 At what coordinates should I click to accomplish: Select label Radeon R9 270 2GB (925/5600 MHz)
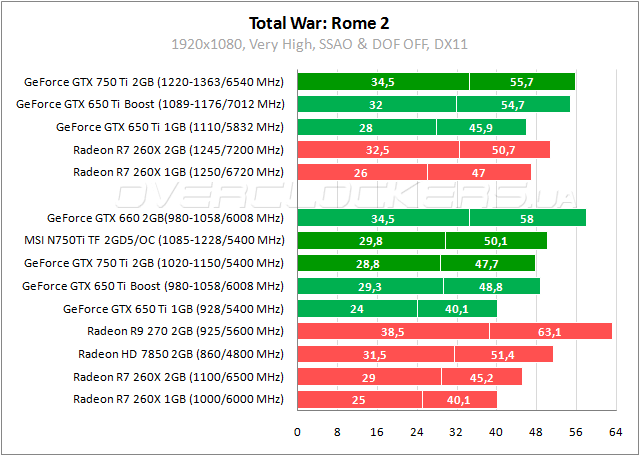[185, 331]
